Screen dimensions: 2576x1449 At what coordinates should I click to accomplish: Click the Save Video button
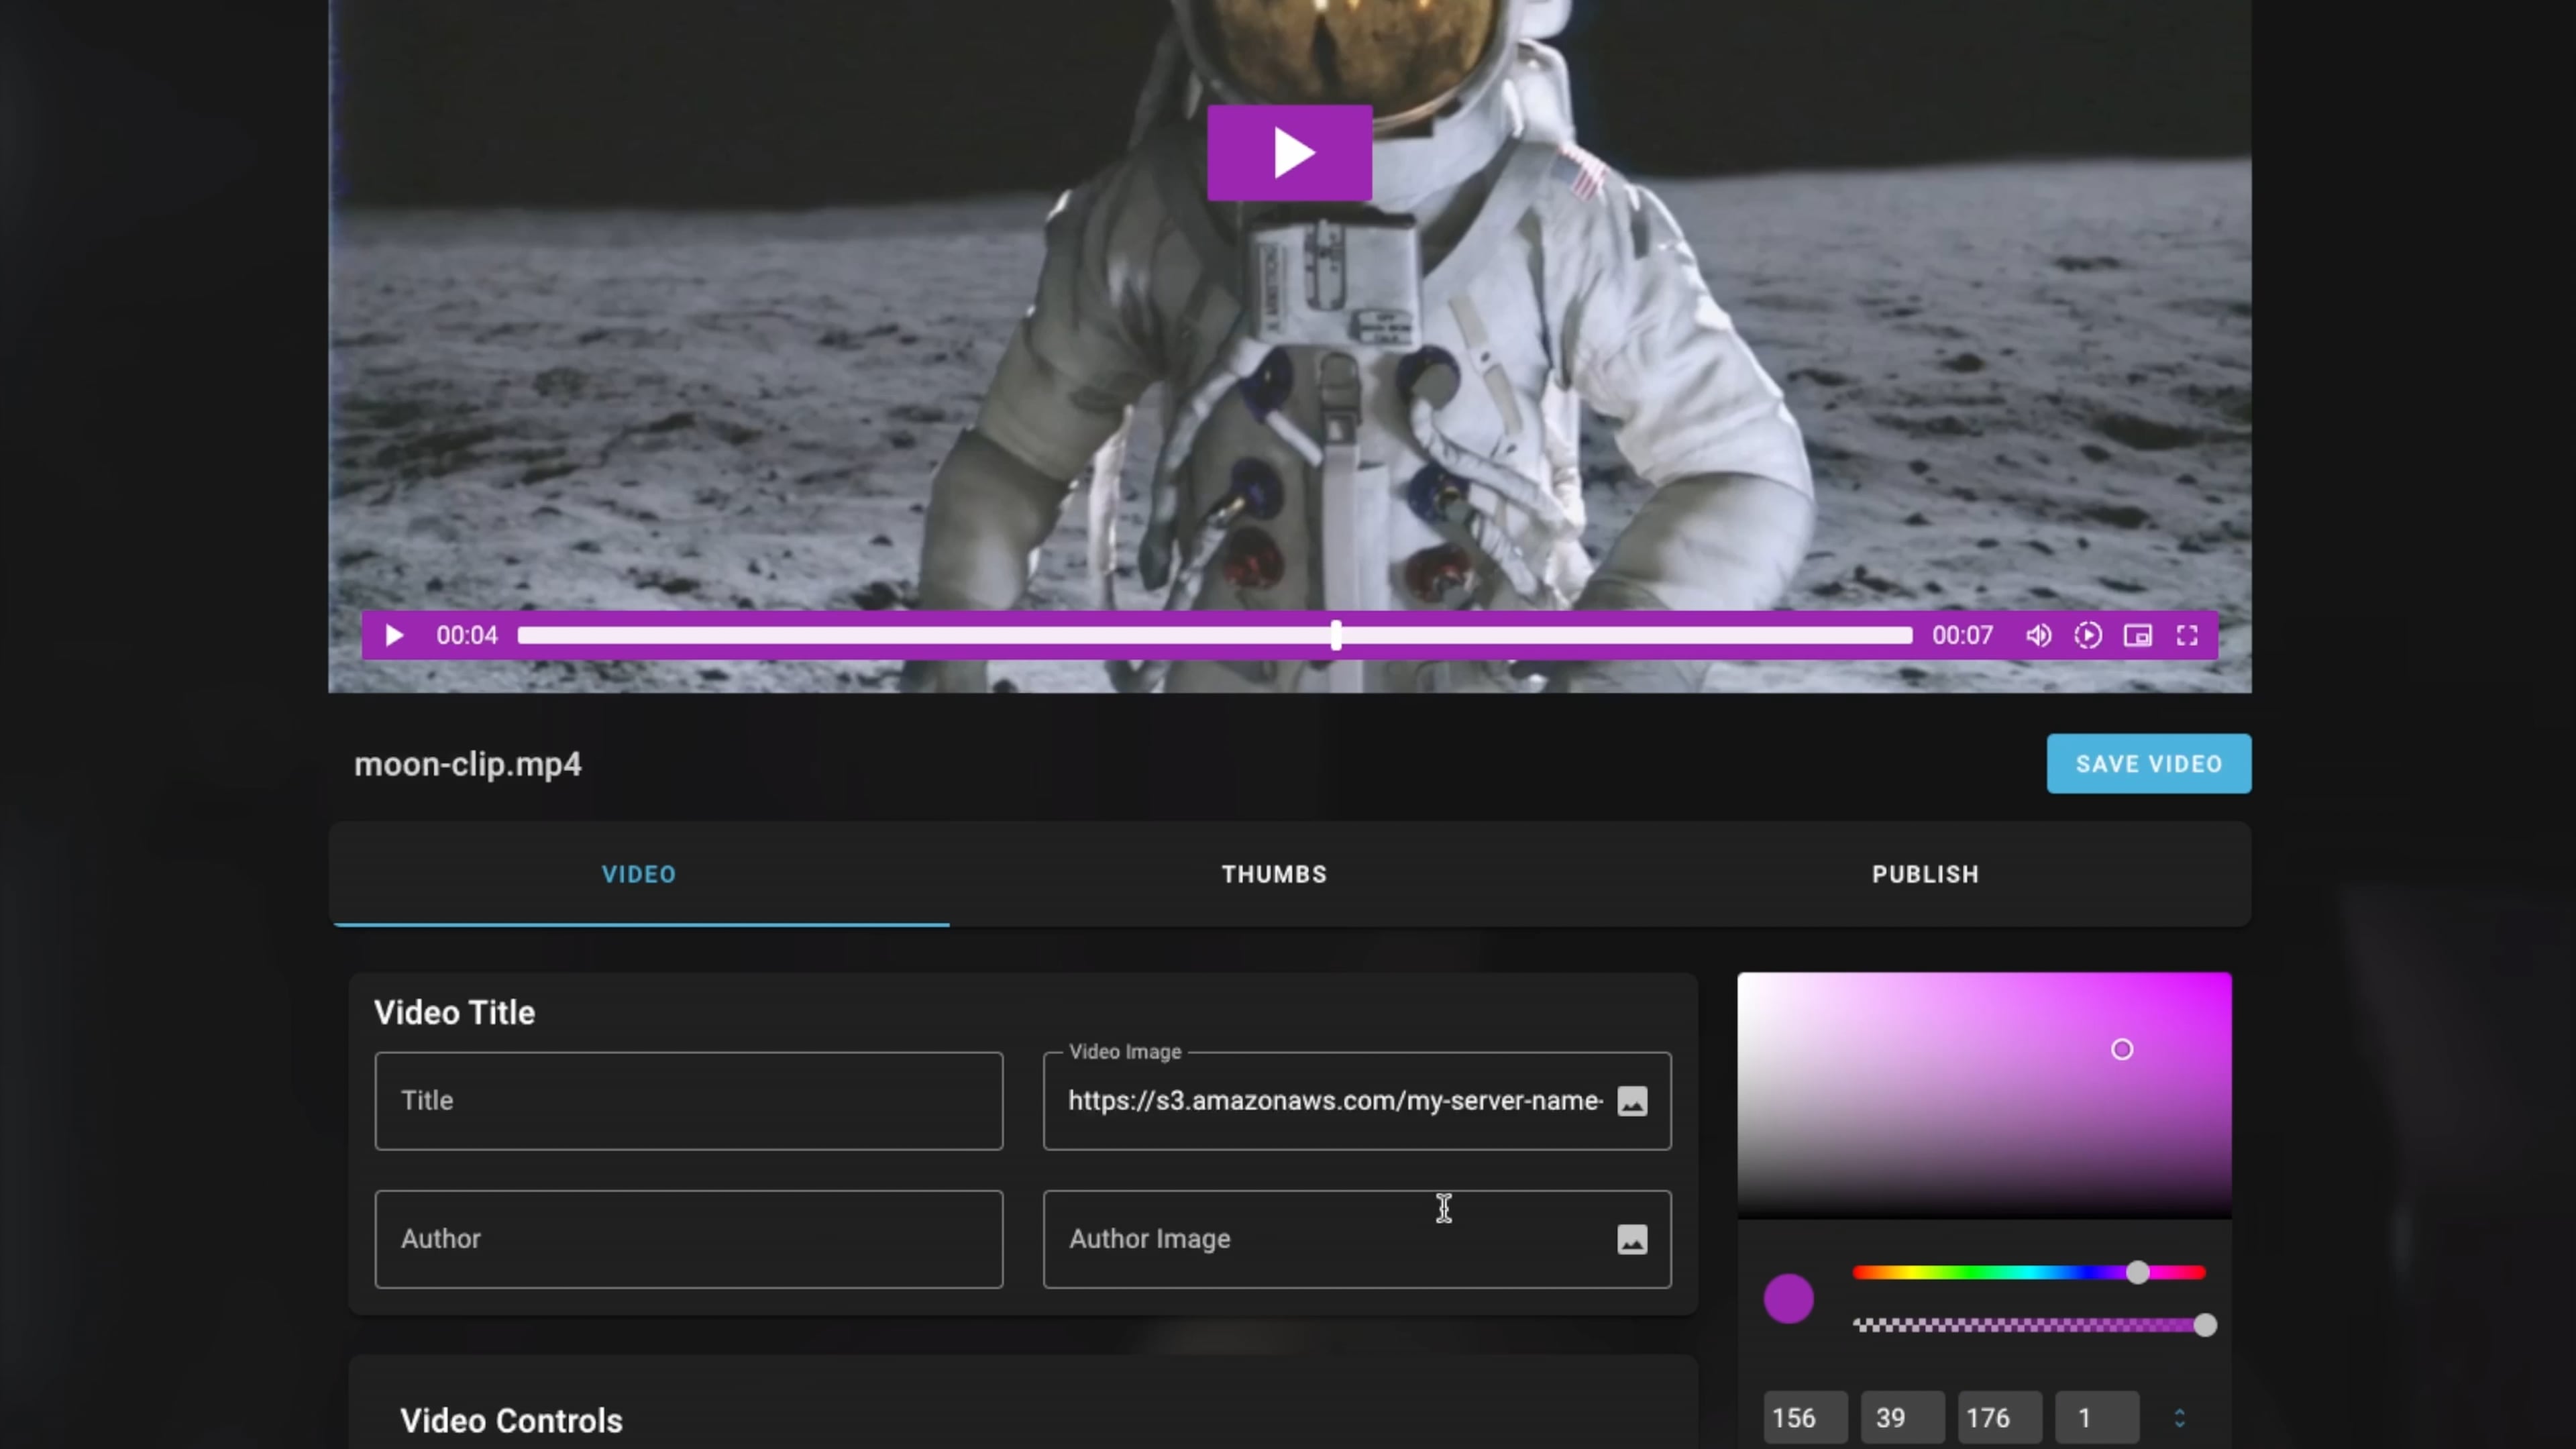pyautogui.click(x=2149, y=764)
